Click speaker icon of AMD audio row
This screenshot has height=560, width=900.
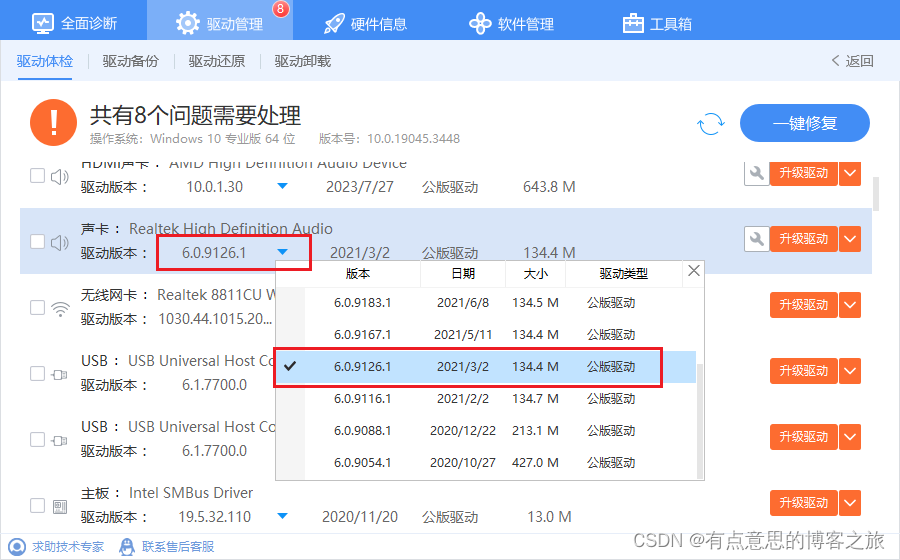60,177
